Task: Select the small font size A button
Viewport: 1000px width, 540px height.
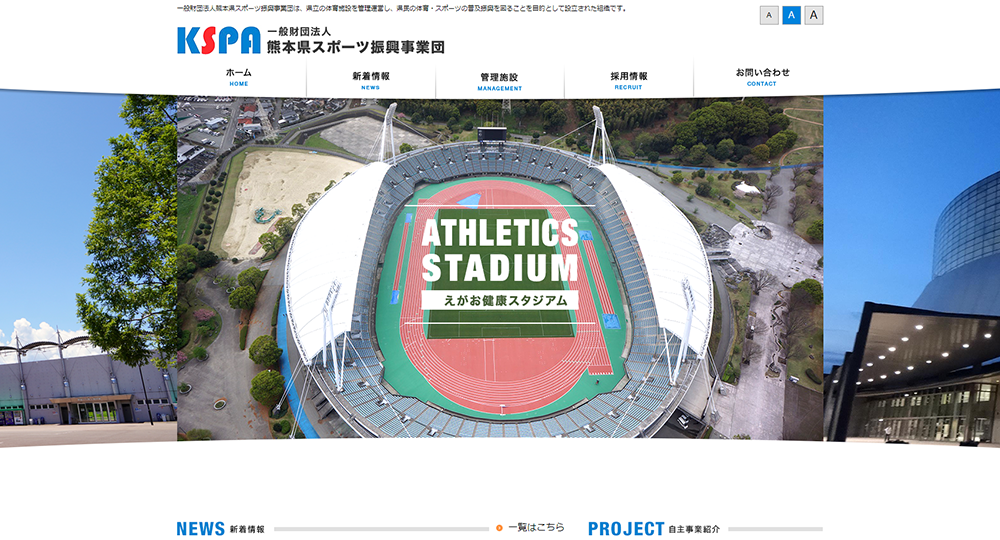Action: [x=769, y=15]
